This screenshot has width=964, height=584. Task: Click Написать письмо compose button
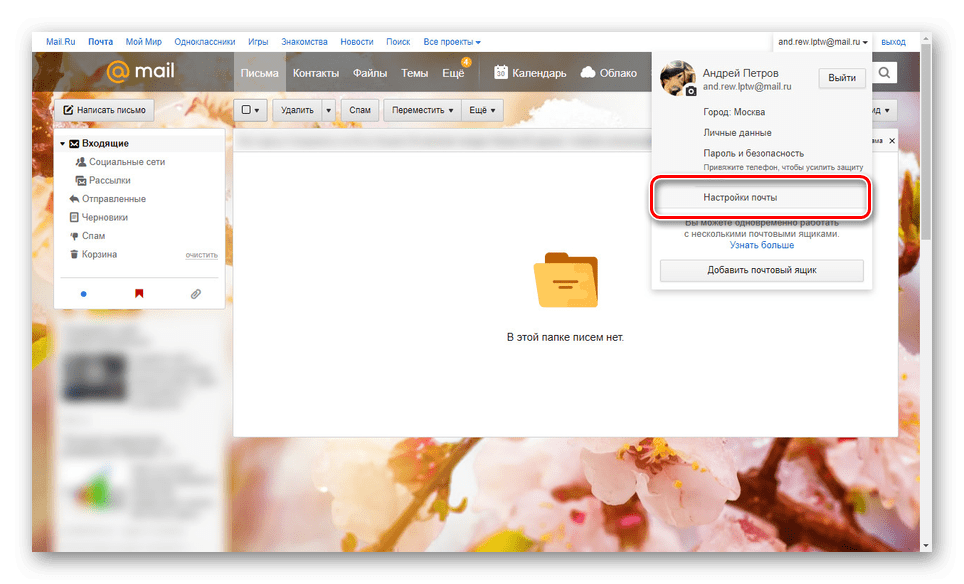pos(105,110)
